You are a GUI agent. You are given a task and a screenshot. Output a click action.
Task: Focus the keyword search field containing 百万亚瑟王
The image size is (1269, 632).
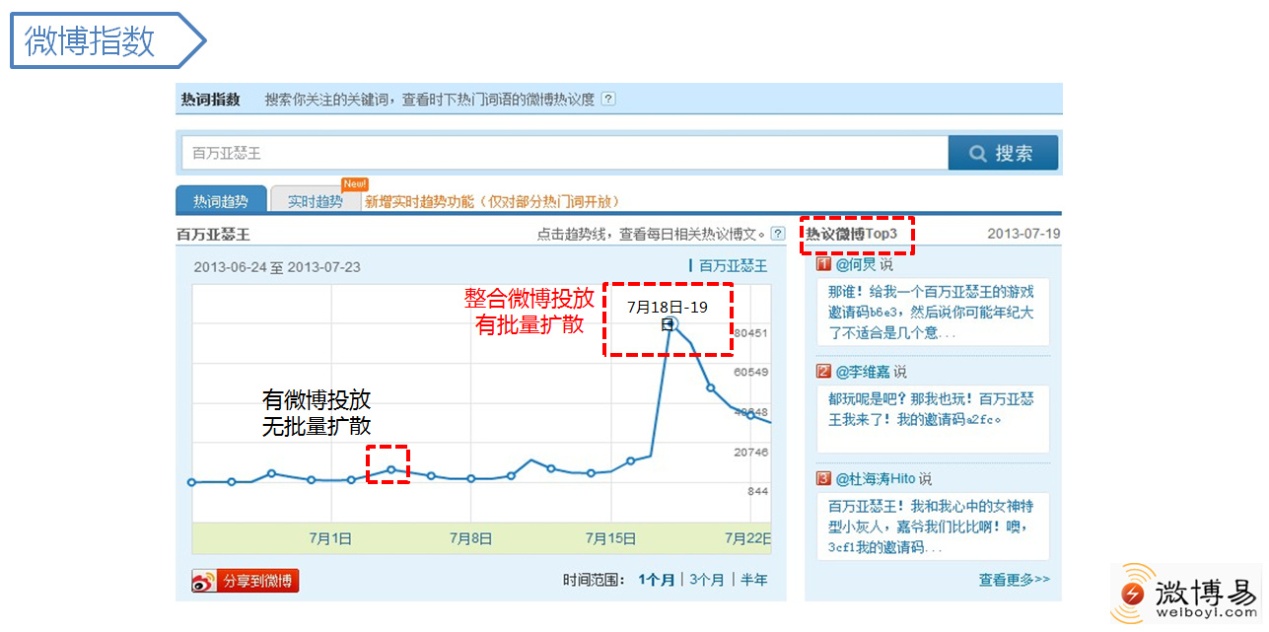pyautogui.click(x=565, y=153)
